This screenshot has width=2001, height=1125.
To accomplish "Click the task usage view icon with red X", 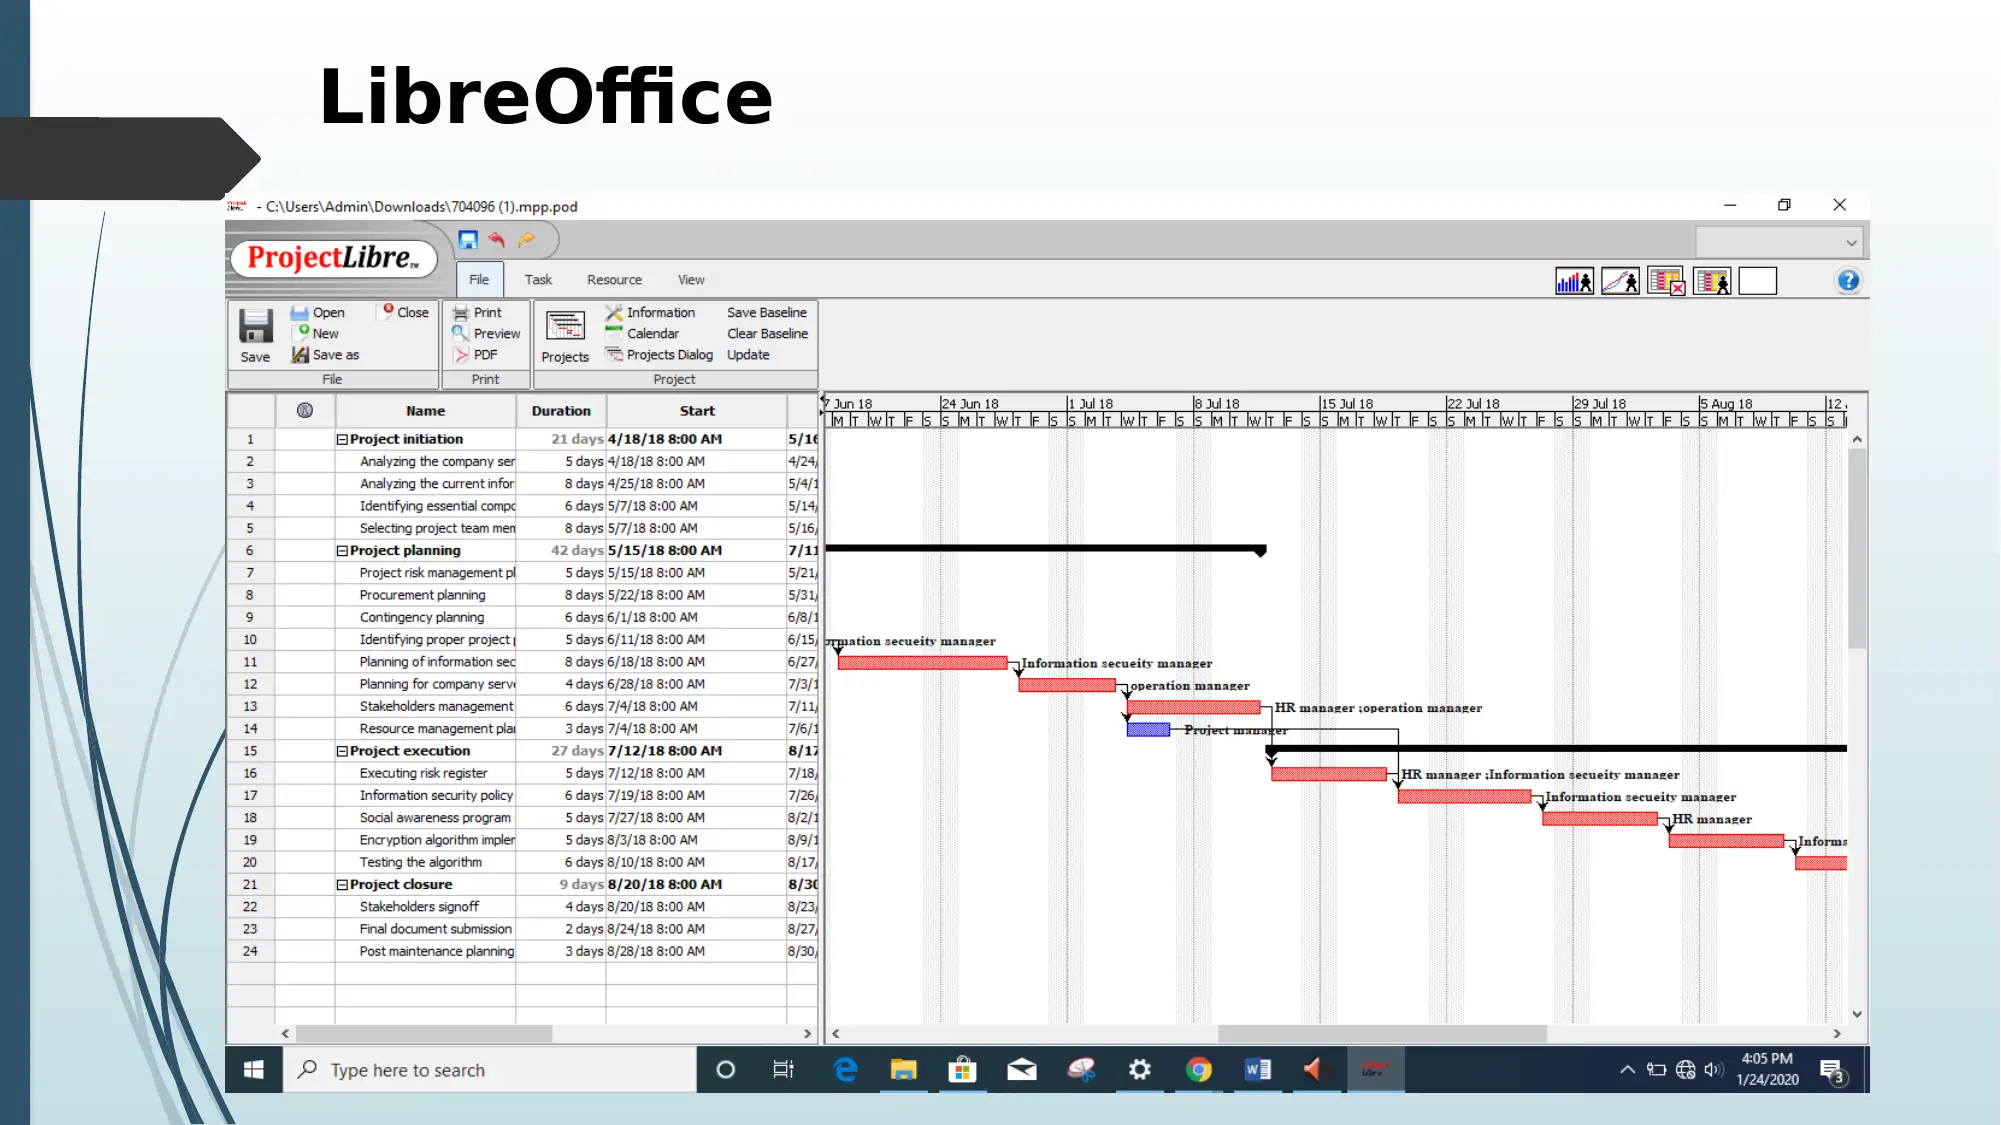I will coord(1666,282).
